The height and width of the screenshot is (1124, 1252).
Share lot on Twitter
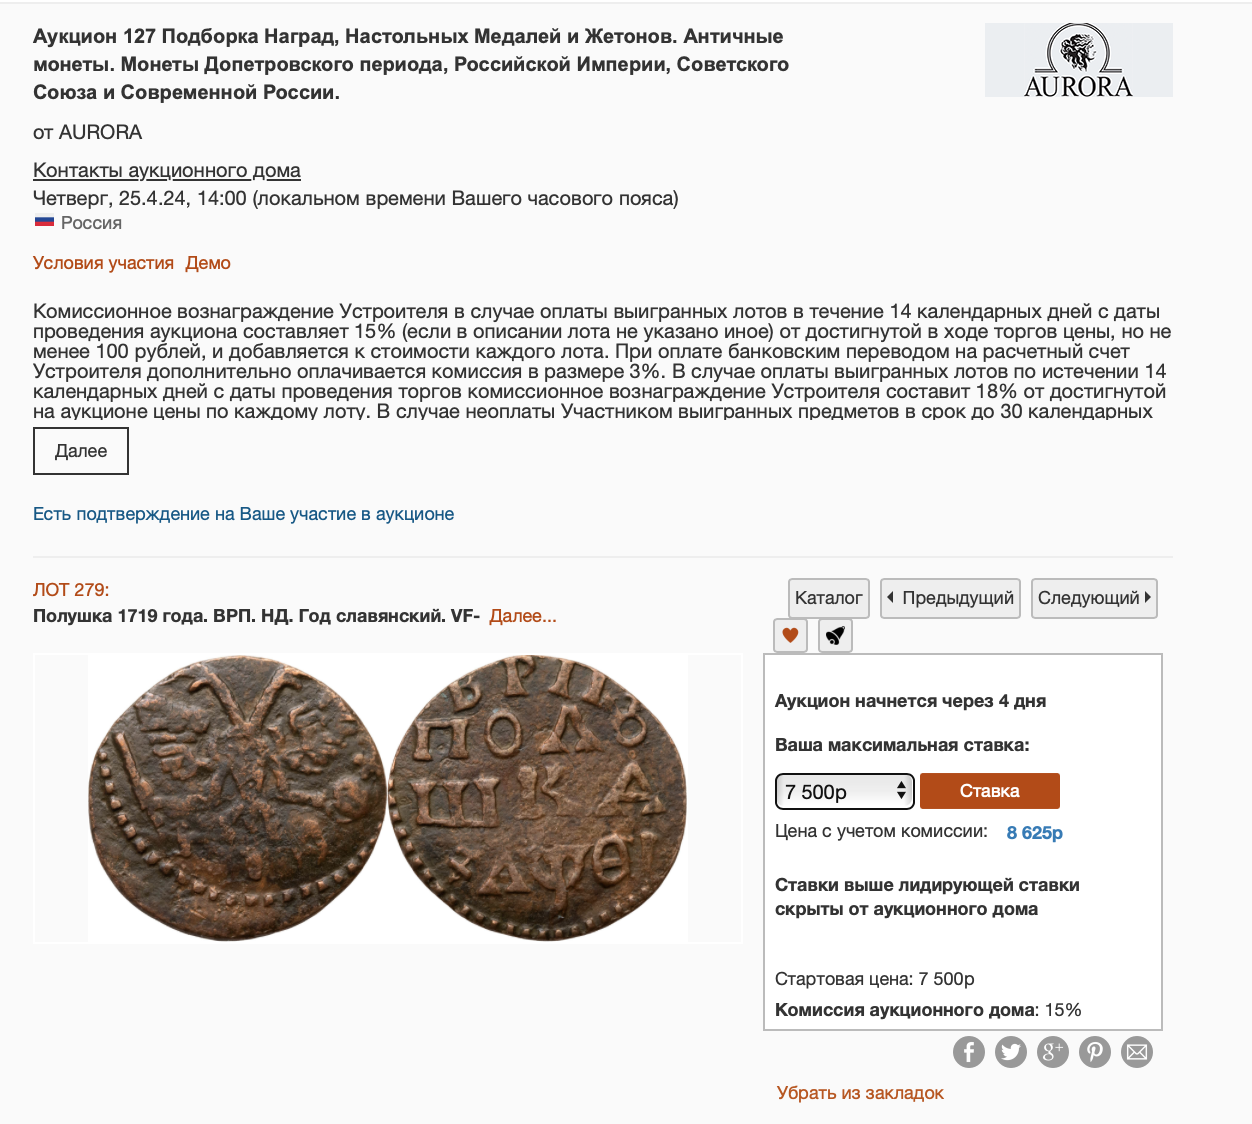1010,1051
